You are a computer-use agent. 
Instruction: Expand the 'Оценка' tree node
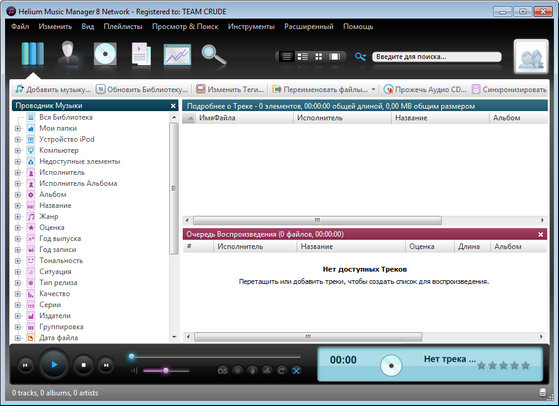[17, 228]
